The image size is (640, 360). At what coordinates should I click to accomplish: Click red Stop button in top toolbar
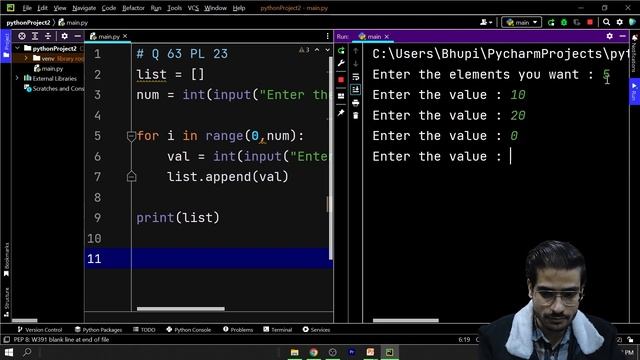(590, 22)
